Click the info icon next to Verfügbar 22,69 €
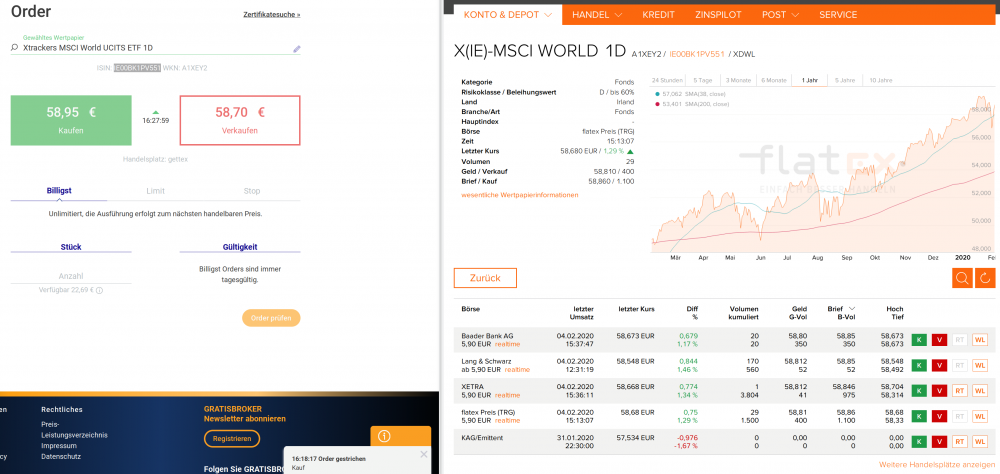The image size is (1000, 474). click(99, 290)
